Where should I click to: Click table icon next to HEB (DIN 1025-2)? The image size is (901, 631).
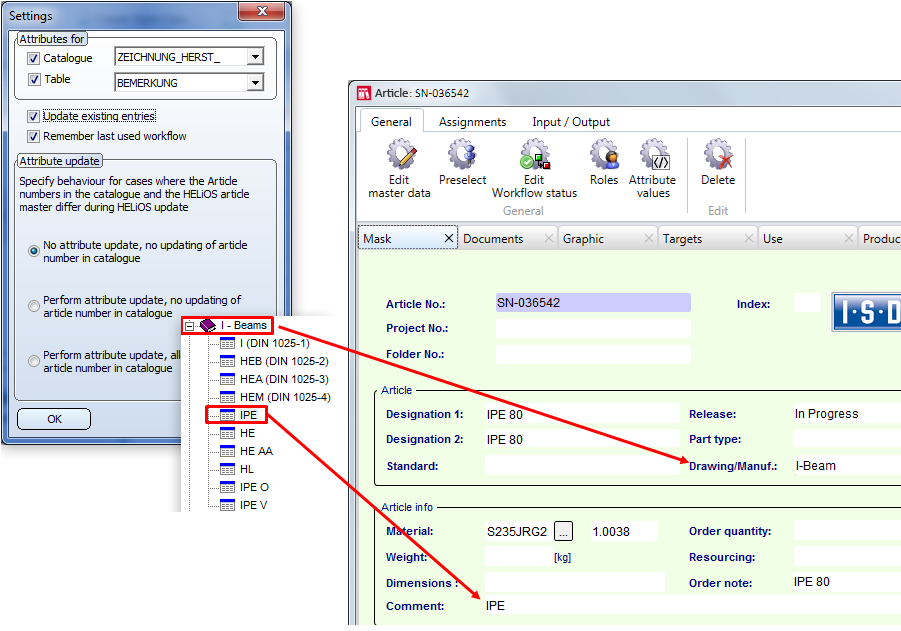pyautogui.click(x=228, y=361)
